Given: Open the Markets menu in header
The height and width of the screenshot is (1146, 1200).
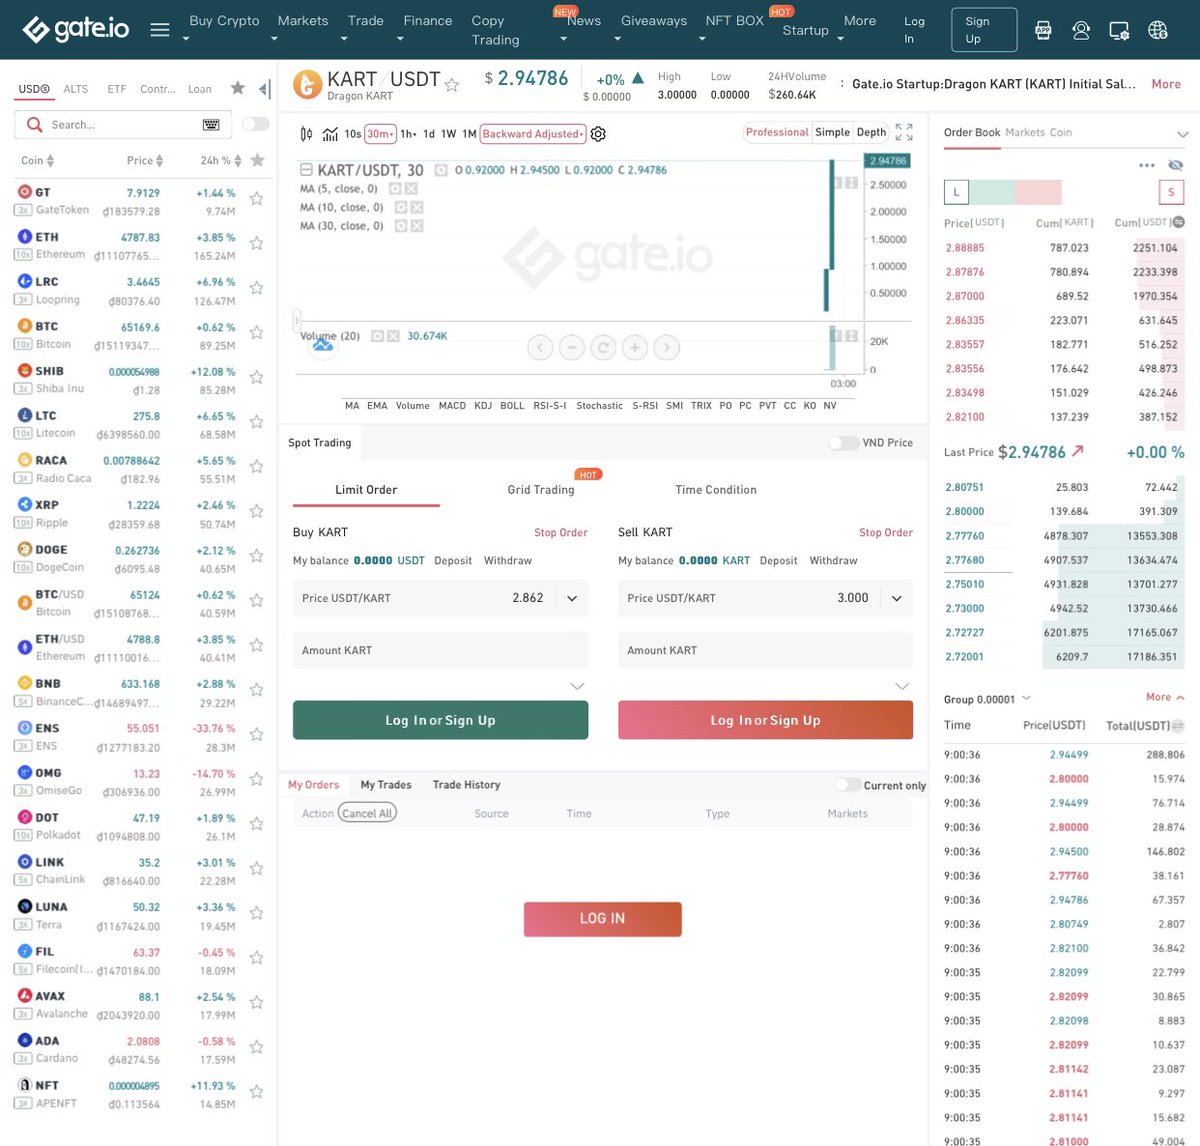Looking at the screenshot, I should pos(303,21).
